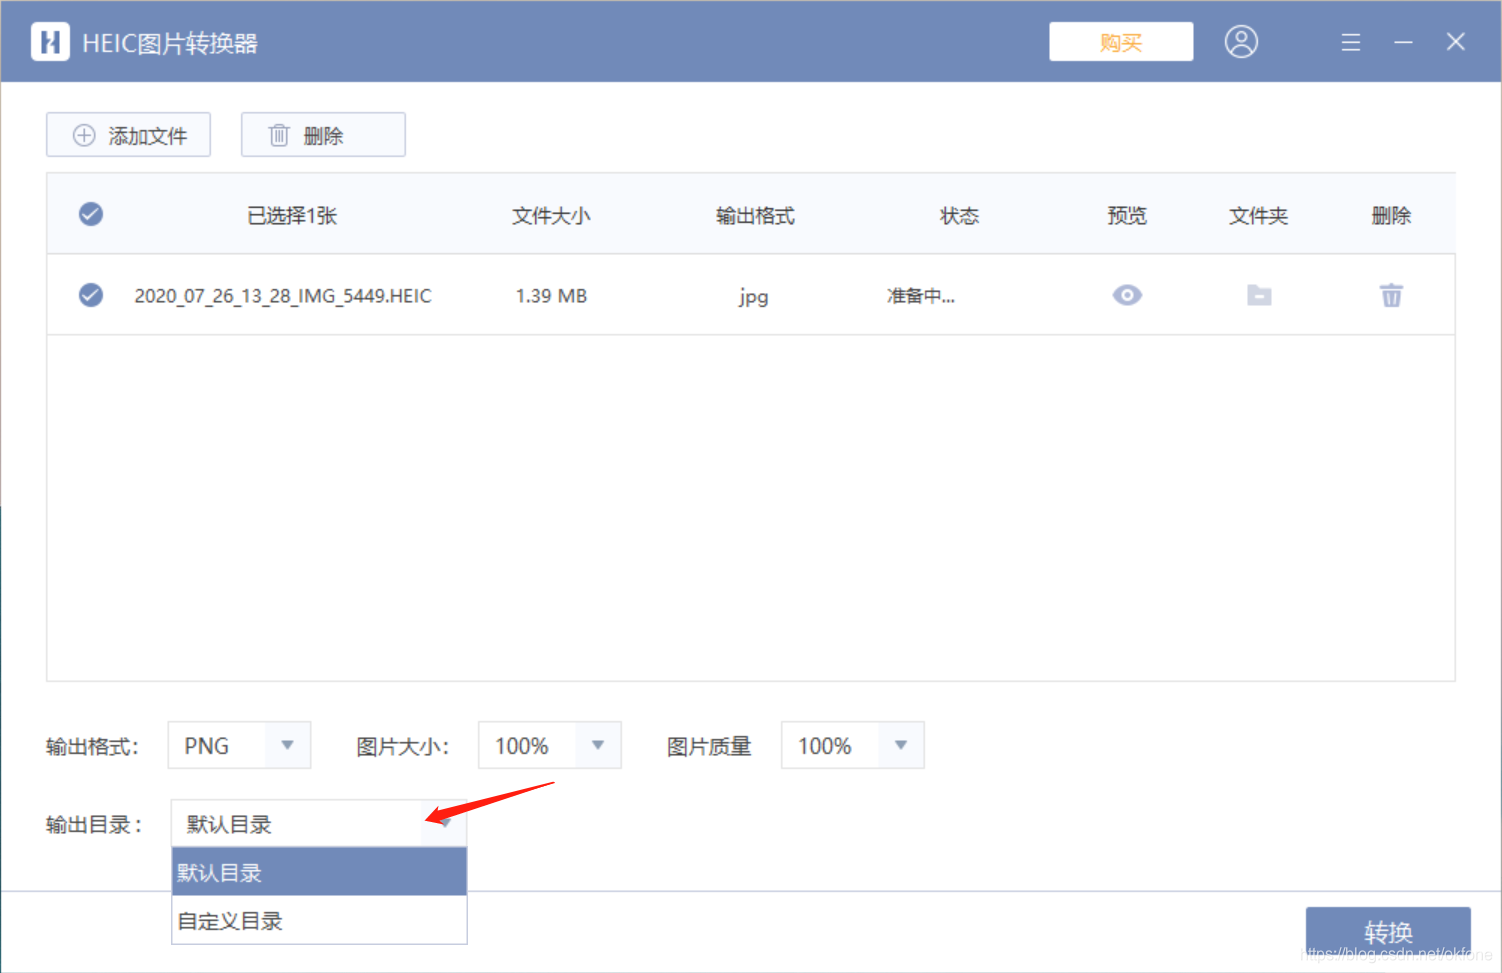Click the 已选择1张 column header

[292, 216]
